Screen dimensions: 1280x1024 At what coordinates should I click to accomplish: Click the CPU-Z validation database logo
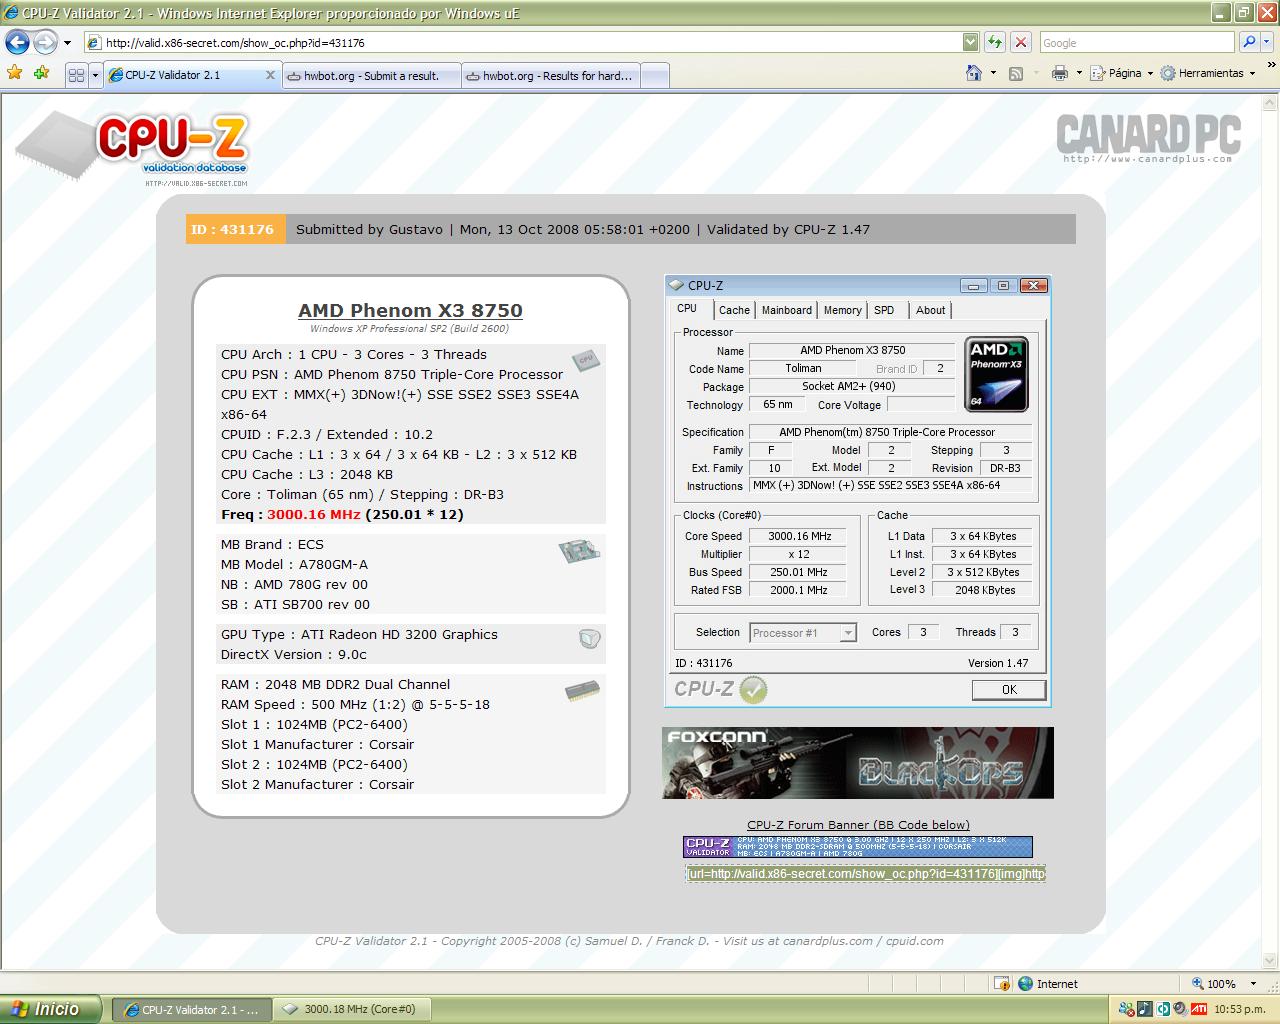(x=132, y=149)
